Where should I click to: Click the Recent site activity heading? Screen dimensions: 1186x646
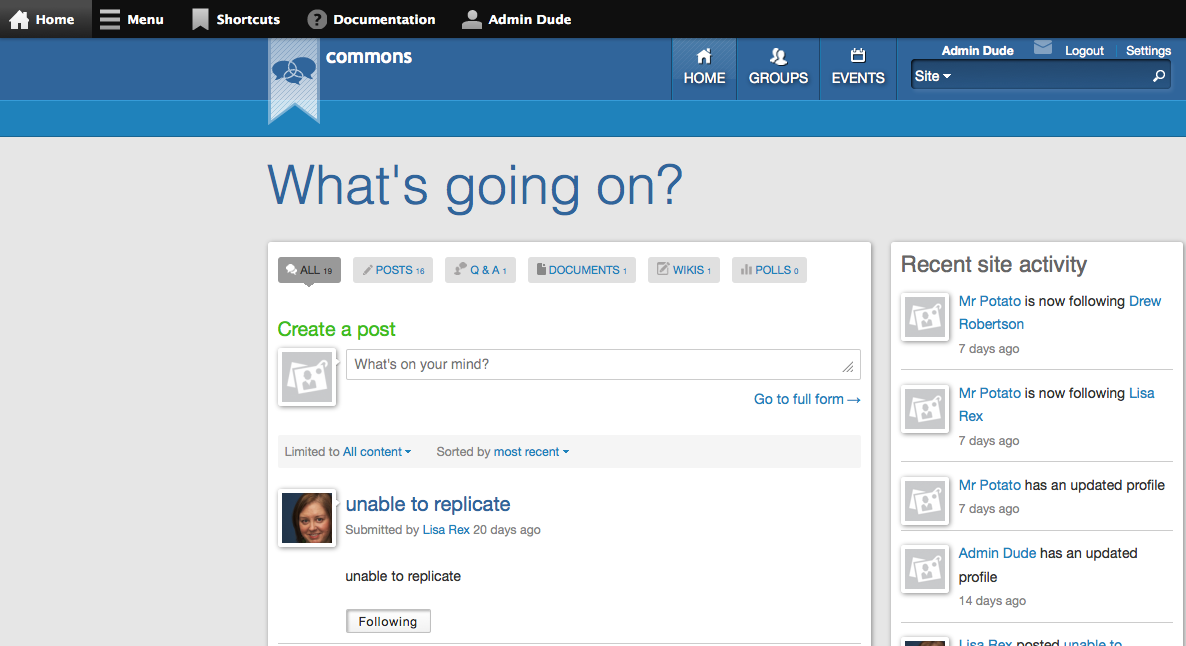994,264
